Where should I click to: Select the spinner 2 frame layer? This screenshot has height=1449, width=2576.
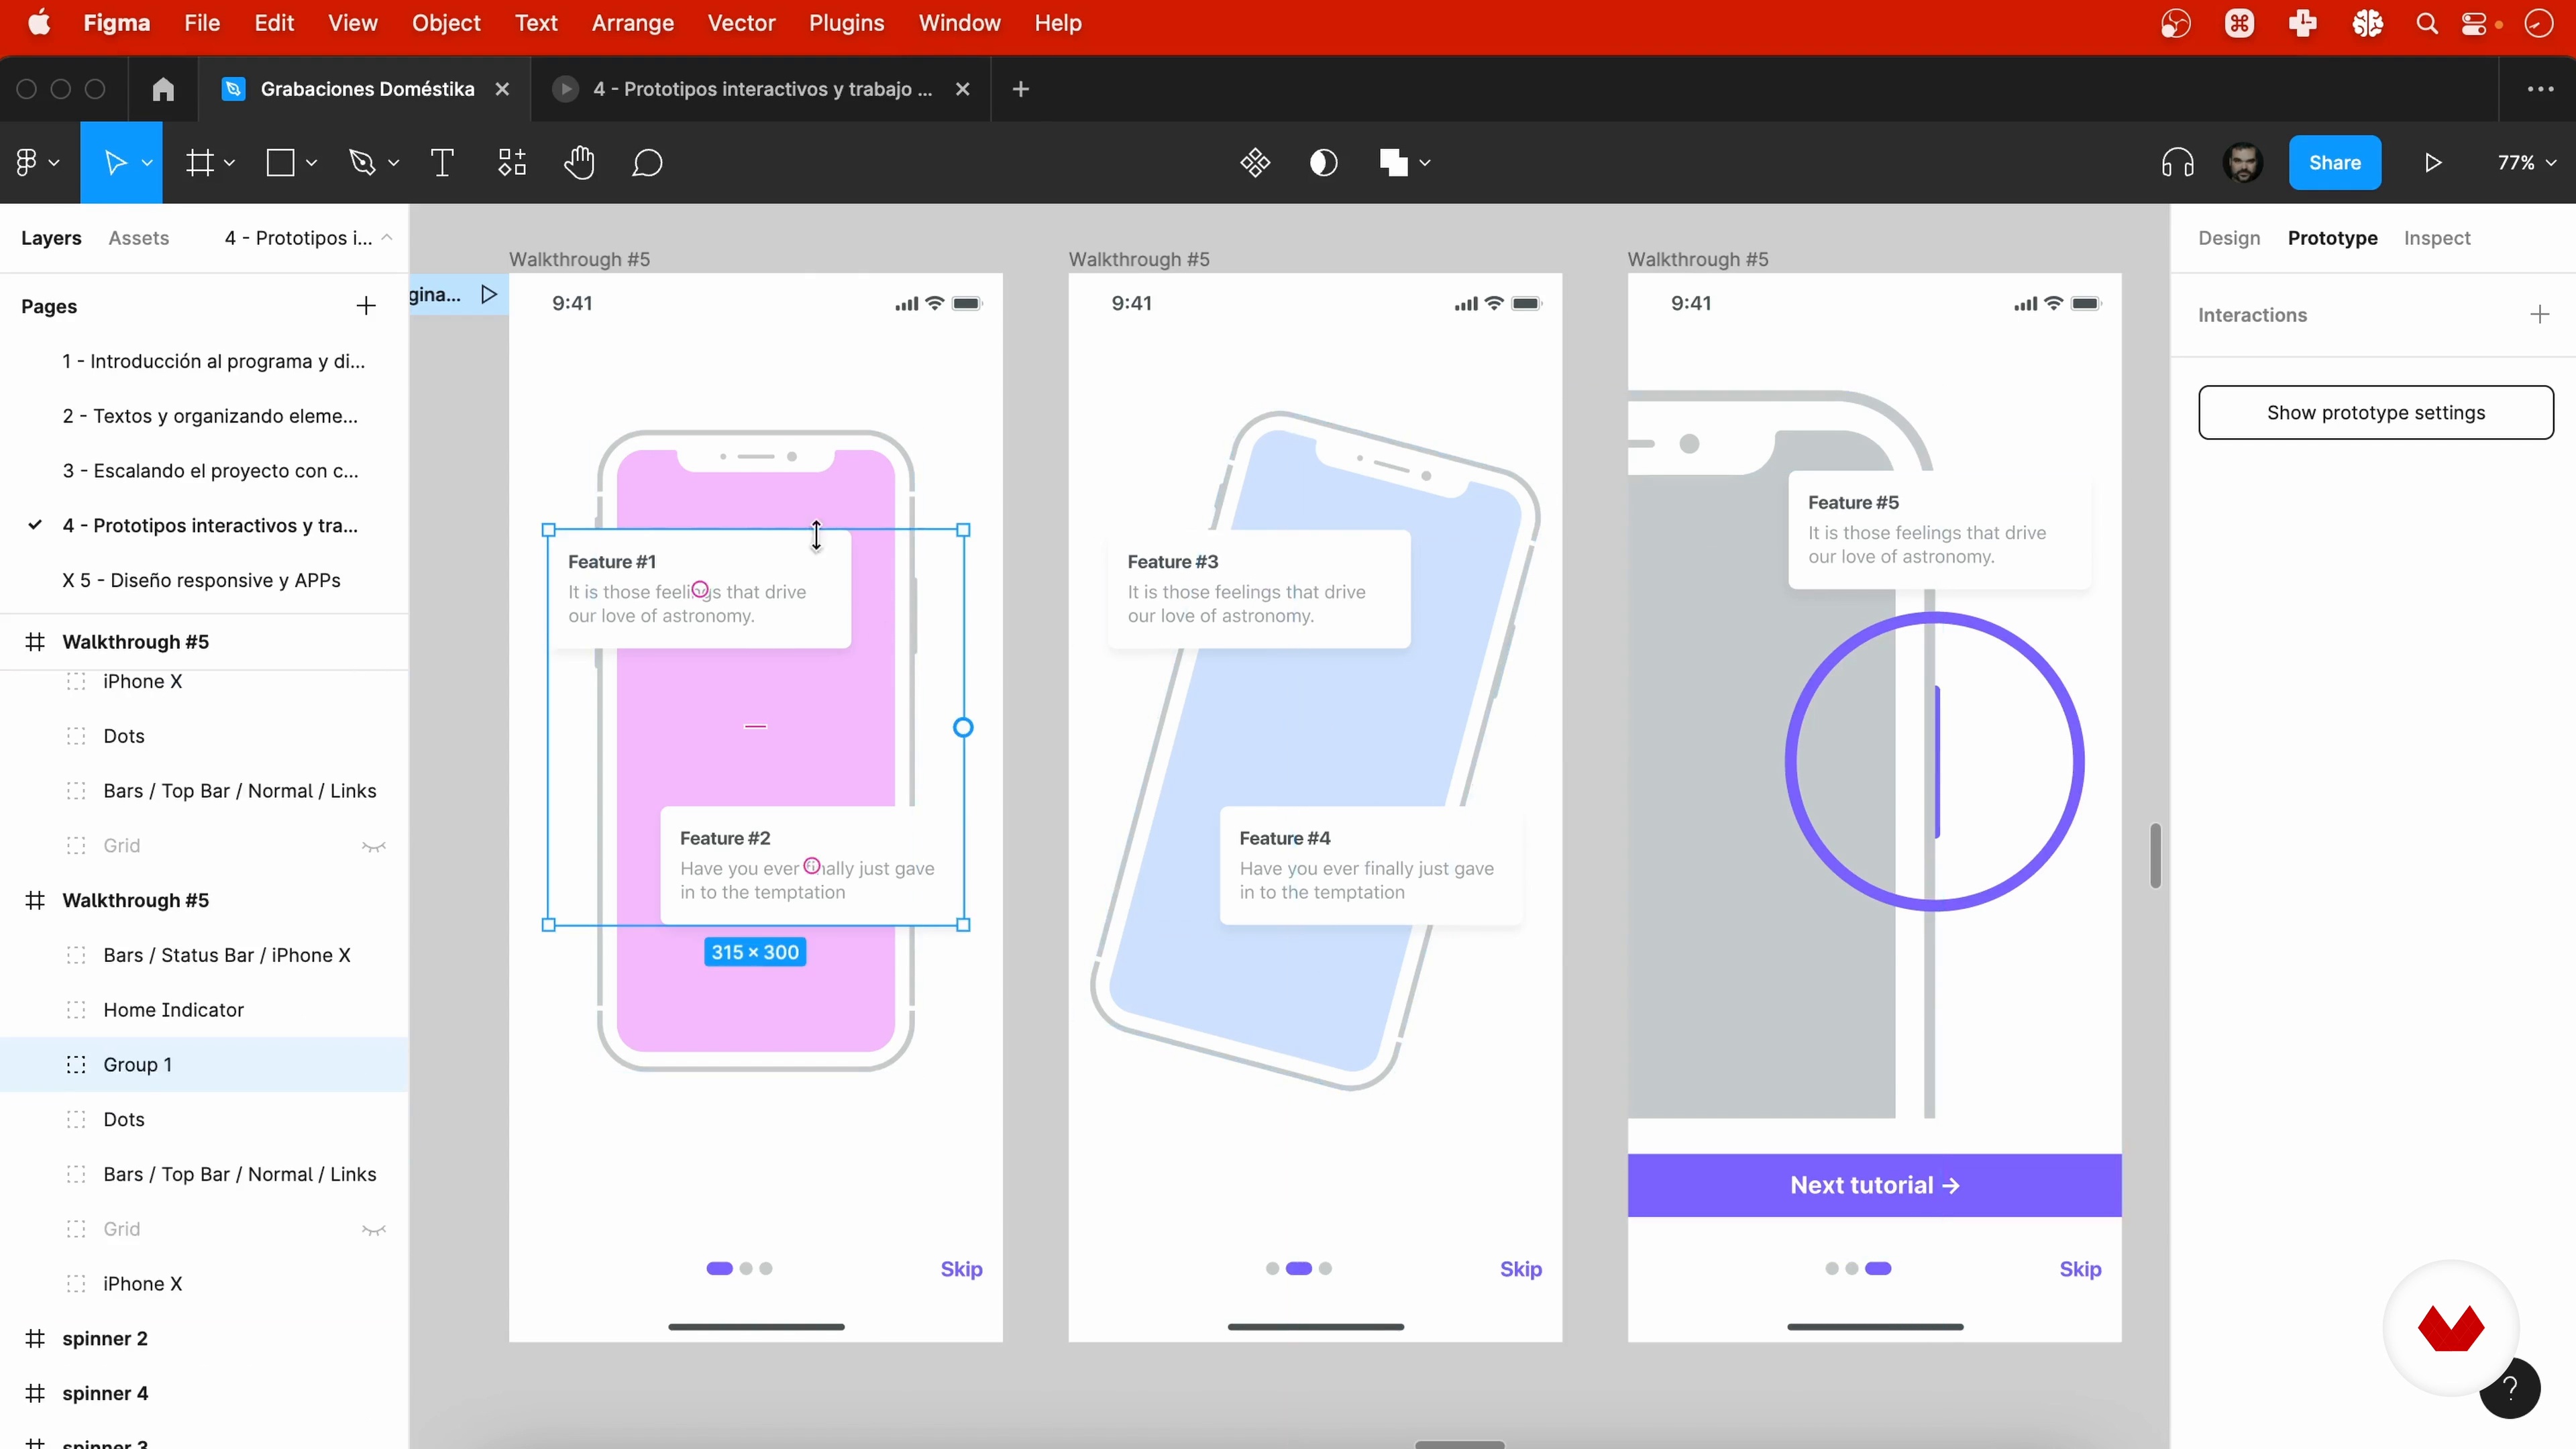[204, 1338]
